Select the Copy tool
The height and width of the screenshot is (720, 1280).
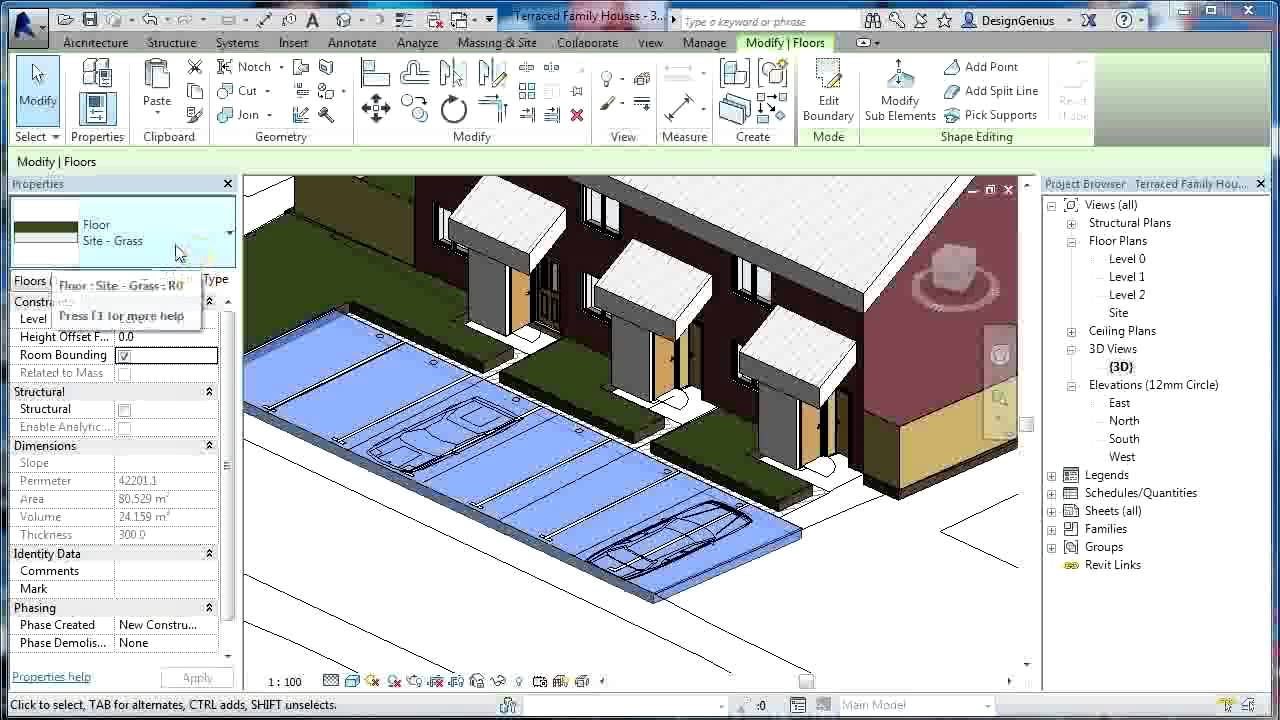point(415,109)
